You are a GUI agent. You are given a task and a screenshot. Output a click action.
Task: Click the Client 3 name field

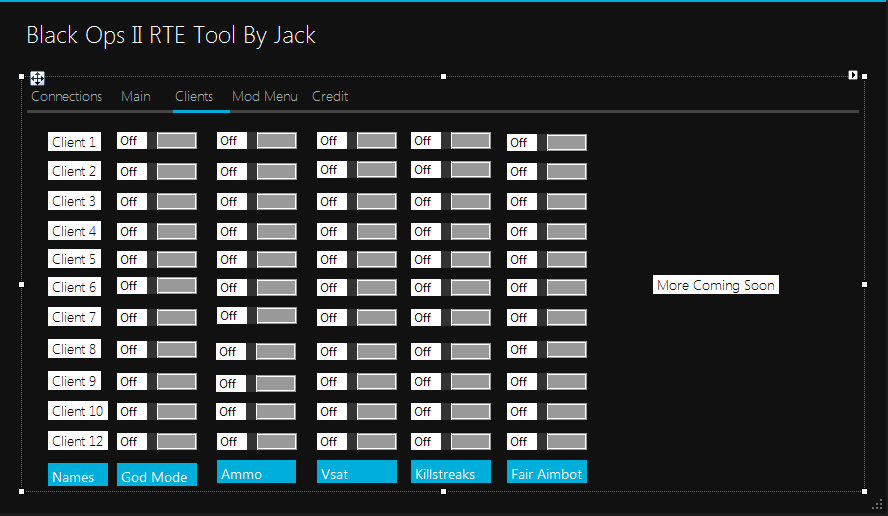(x=74, y=201)
